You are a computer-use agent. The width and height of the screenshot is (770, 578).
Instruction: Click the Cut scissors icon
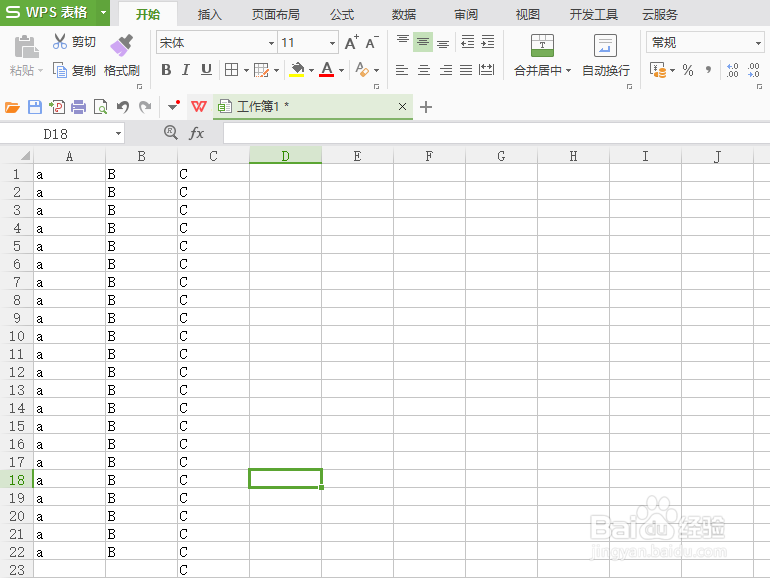click(x=60, y=42)
